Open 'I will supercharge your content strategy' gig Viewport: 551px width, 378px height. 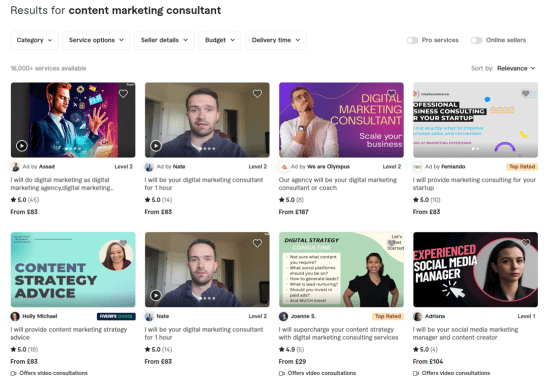pyautogui.click(x=338, y=333)
